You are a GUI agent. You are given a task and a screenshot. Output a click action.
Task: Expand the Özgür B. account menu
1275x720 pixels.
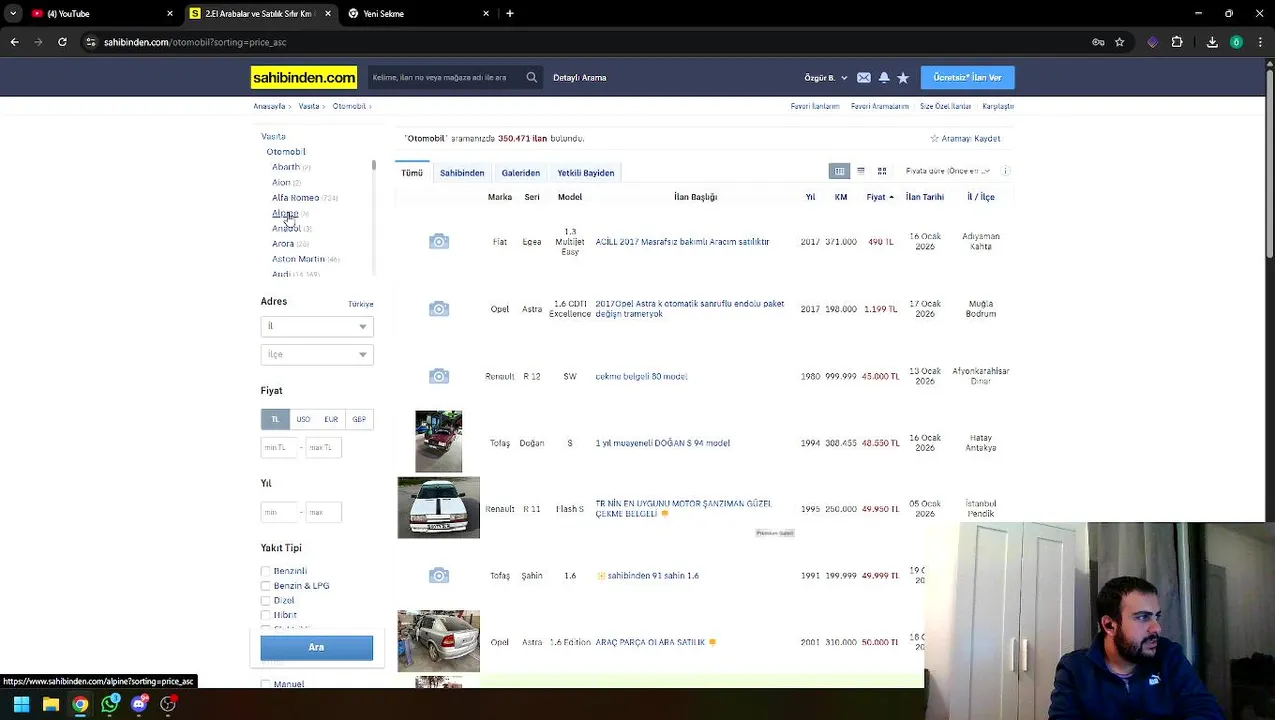click(x=826, y=77)
